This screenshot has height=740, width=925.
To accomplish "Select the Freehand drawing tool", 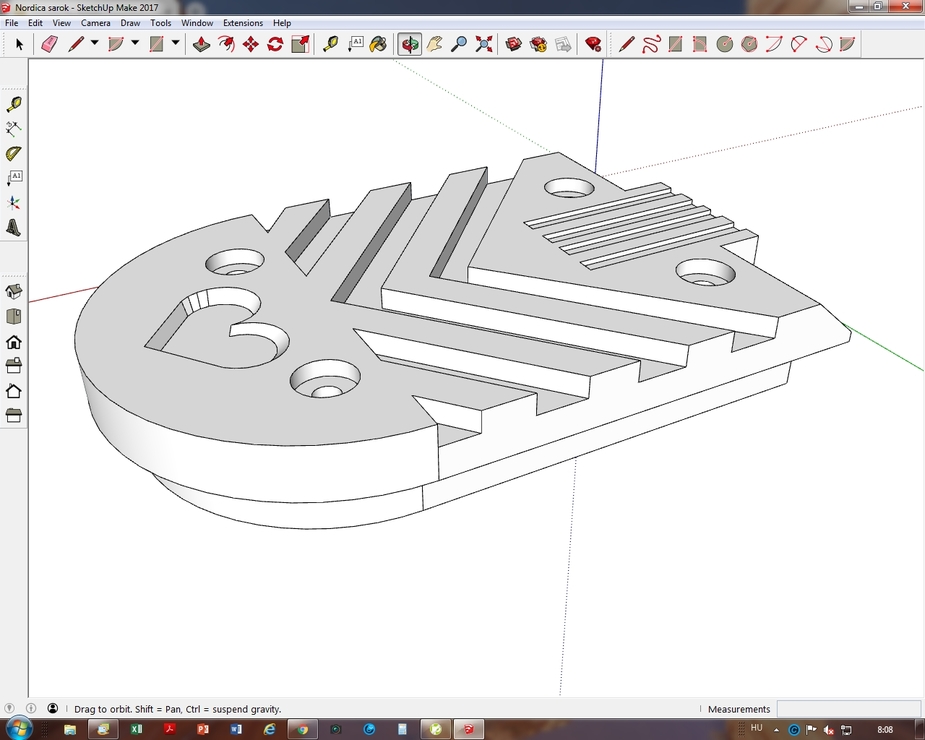I will [x=651, y=44].
